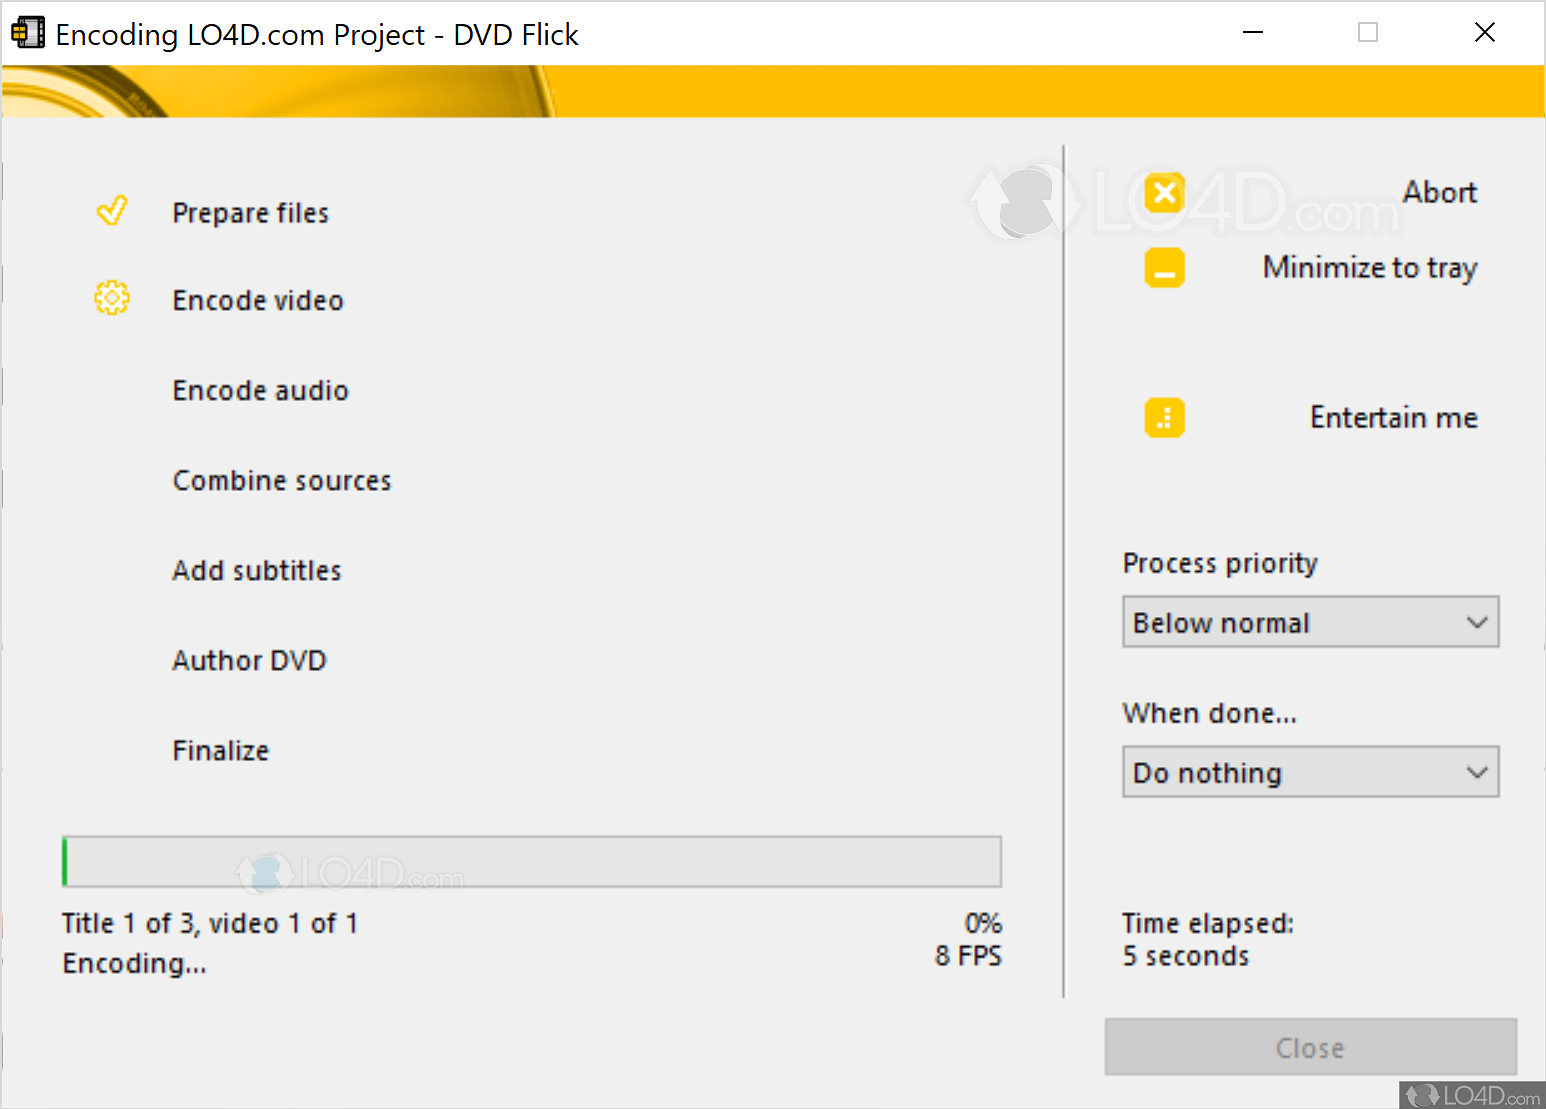Click the Encode audio step label
Image resolution: width=1546 pixels, height=1109 pixels.
point(260,390)
